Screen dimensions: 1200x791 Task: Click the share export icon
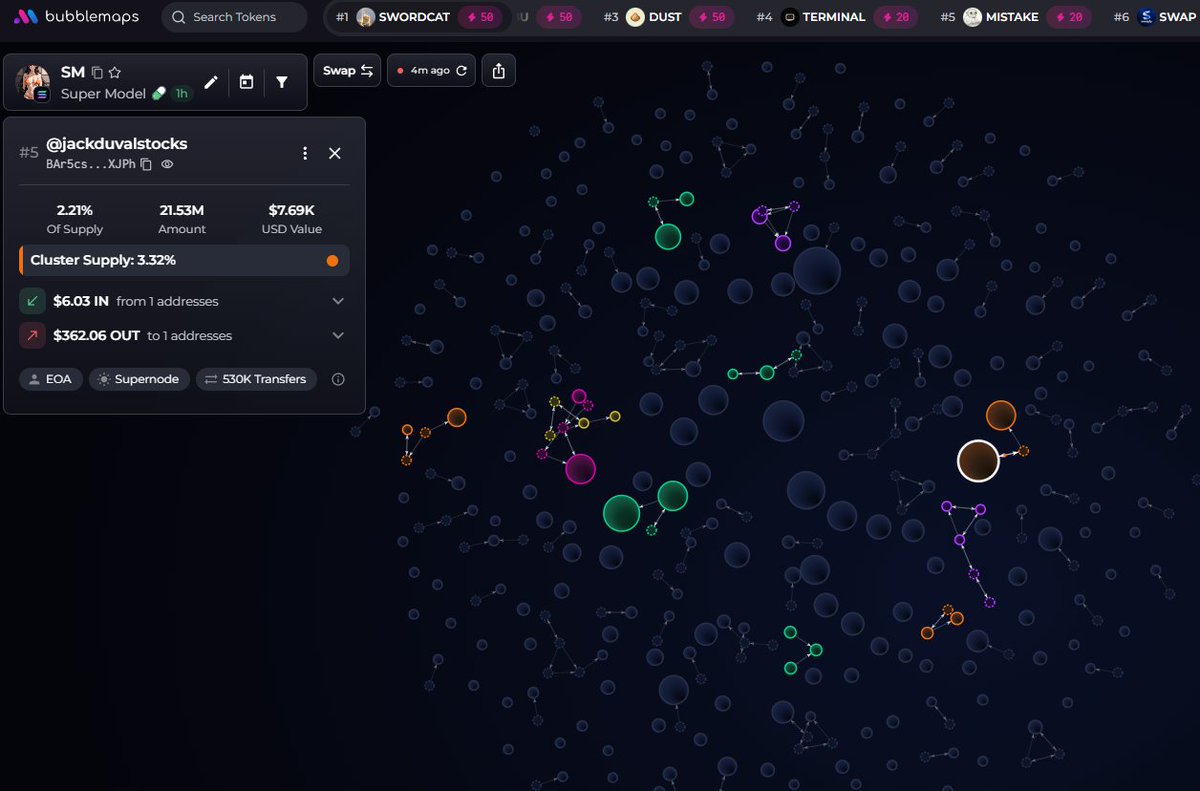[x=499, y=70]
